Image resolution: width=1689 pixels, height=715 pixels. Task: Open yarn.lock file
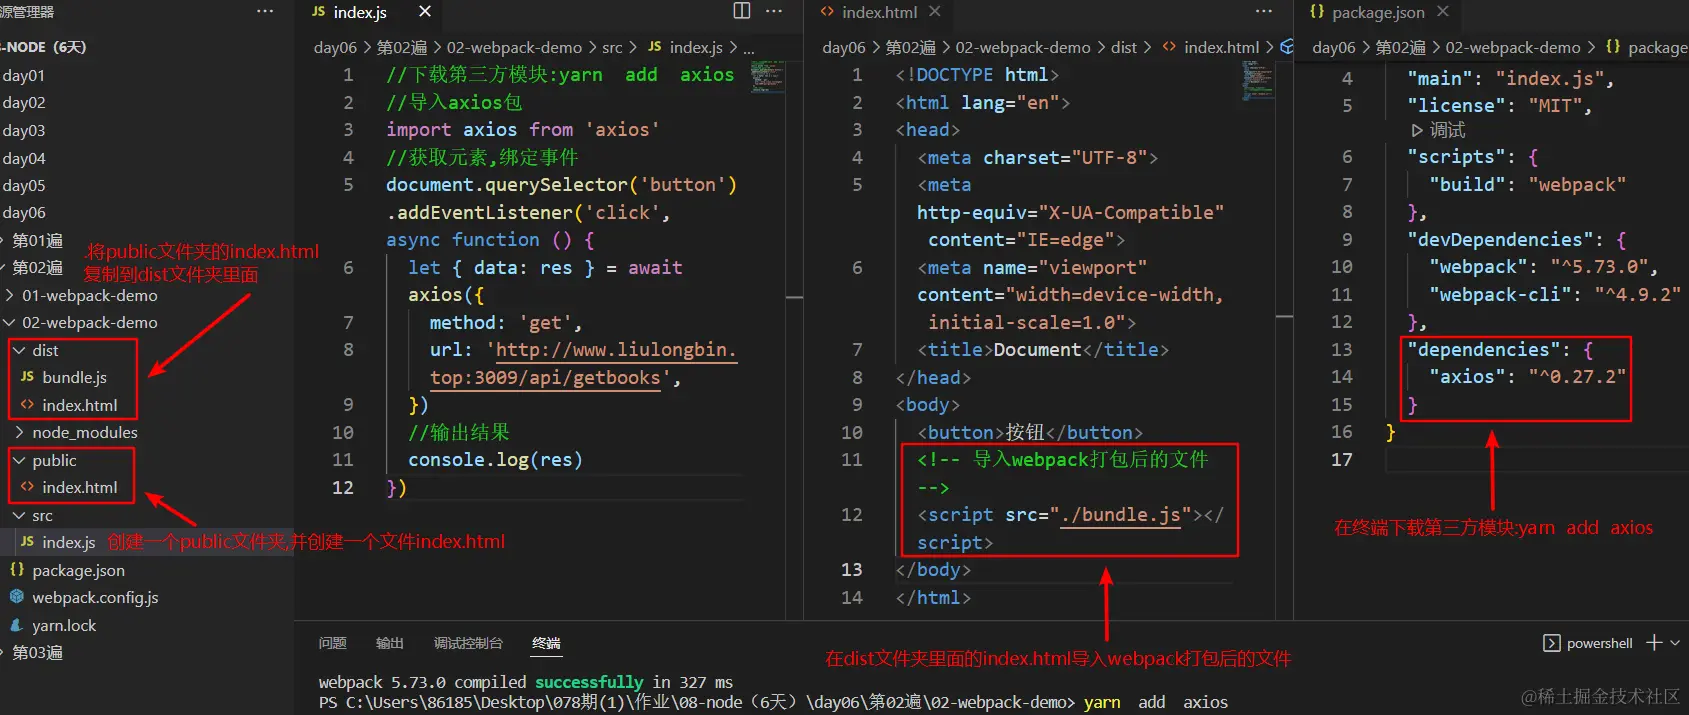click(x=64, y=625)
